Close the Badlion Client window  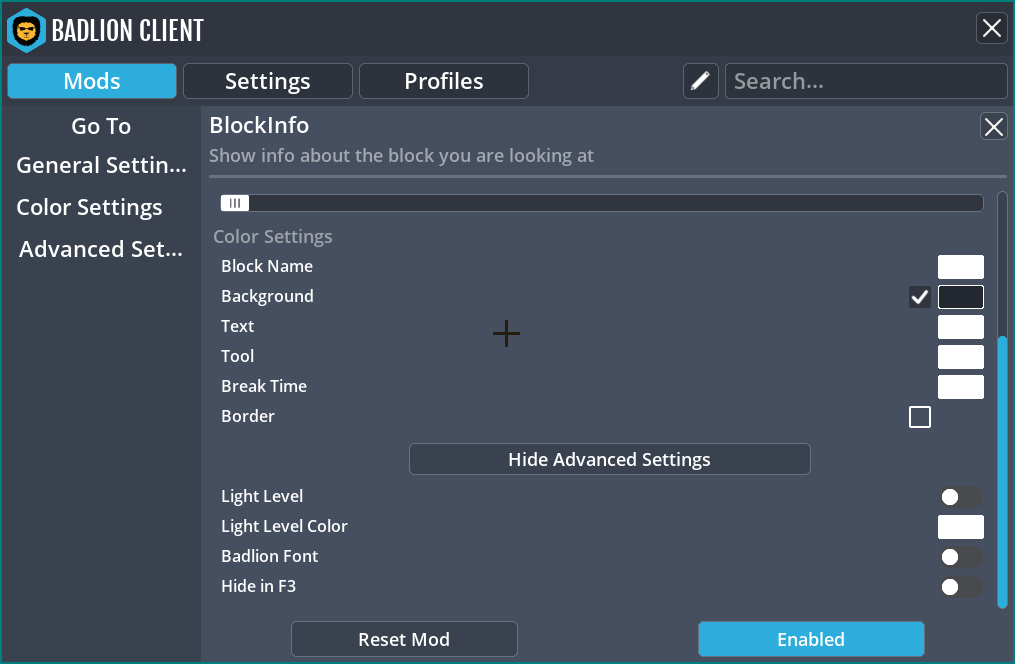click(x=992, y=28)
